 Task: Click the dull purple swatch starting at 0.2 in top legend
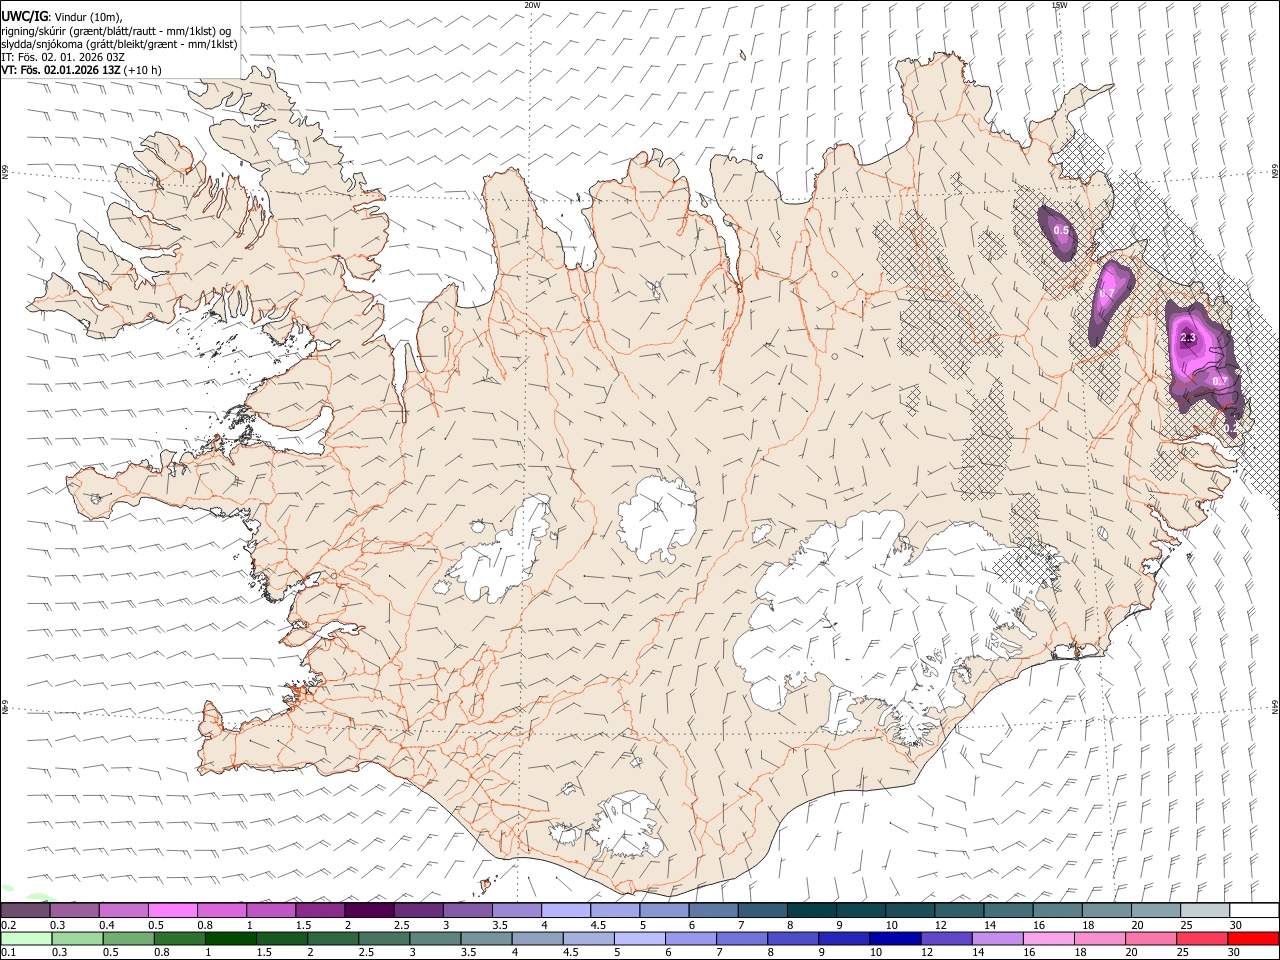coord(25,910)
